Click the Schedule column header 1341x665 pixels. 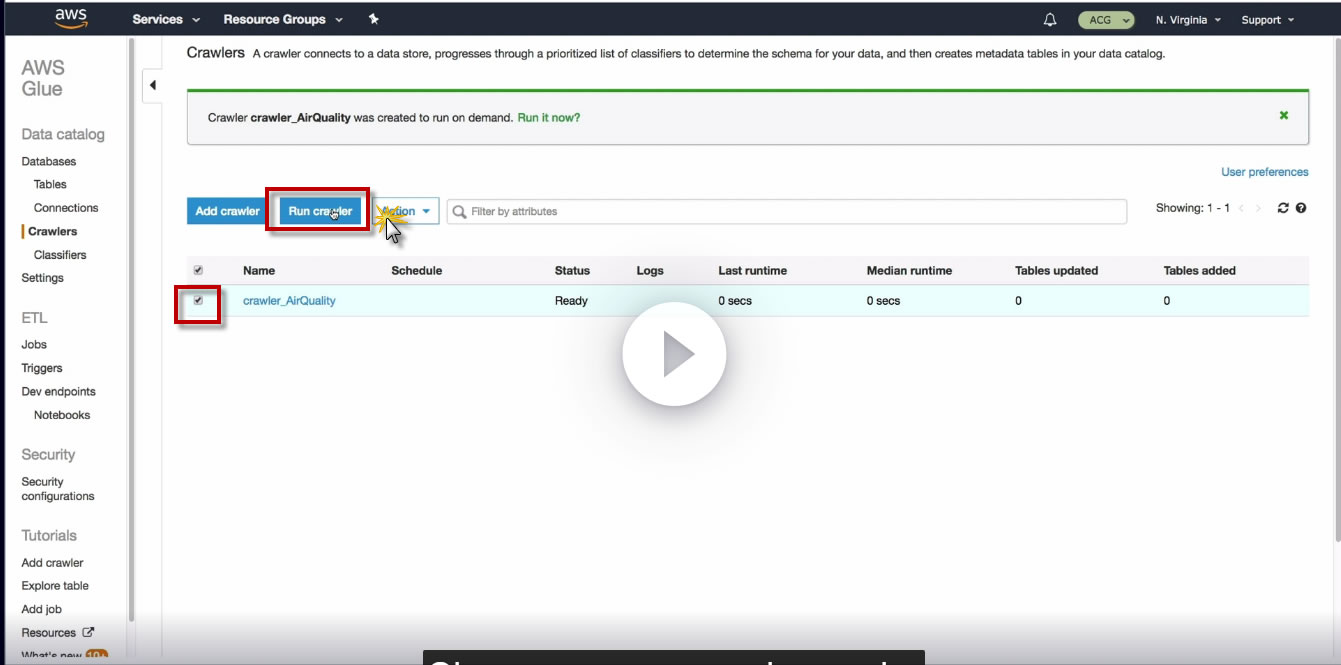[x=416, y=270]
